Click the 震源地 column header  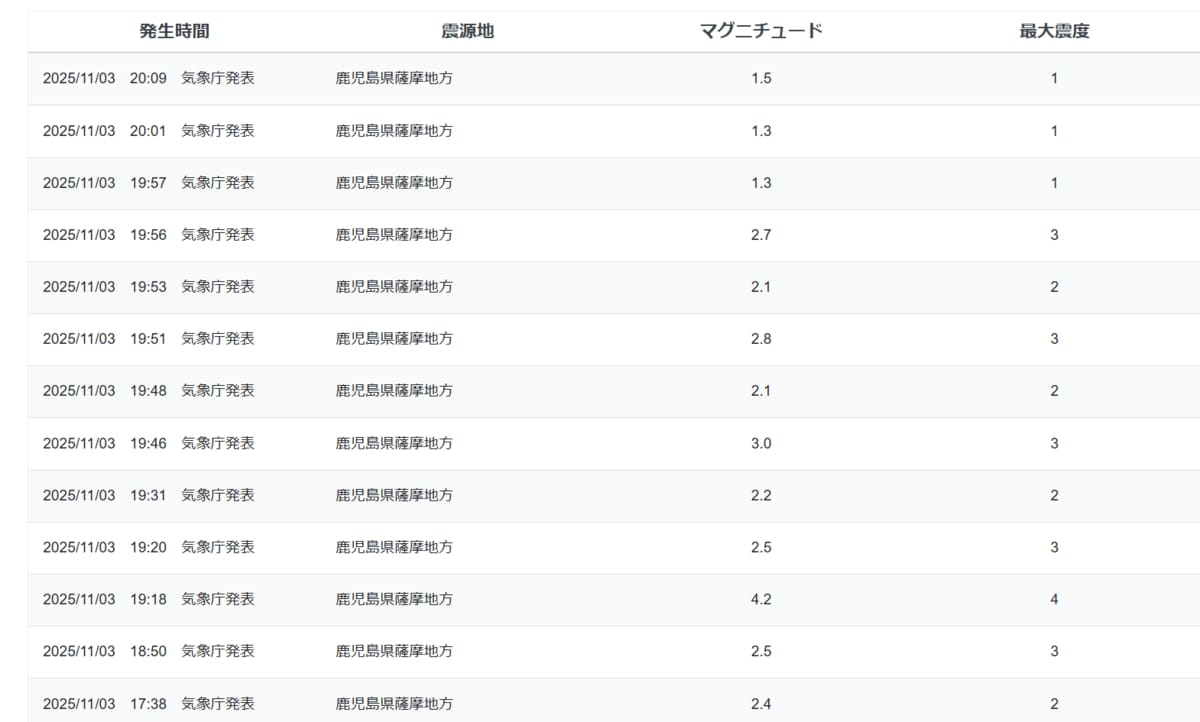pos(467,31)
